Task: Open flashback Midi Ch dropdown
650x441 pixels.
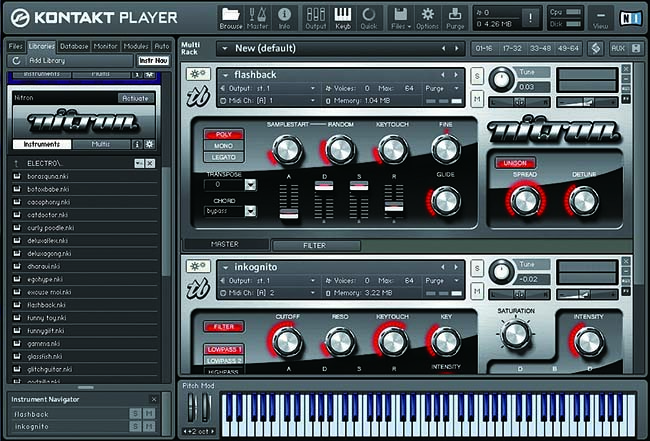Action: 313,101
